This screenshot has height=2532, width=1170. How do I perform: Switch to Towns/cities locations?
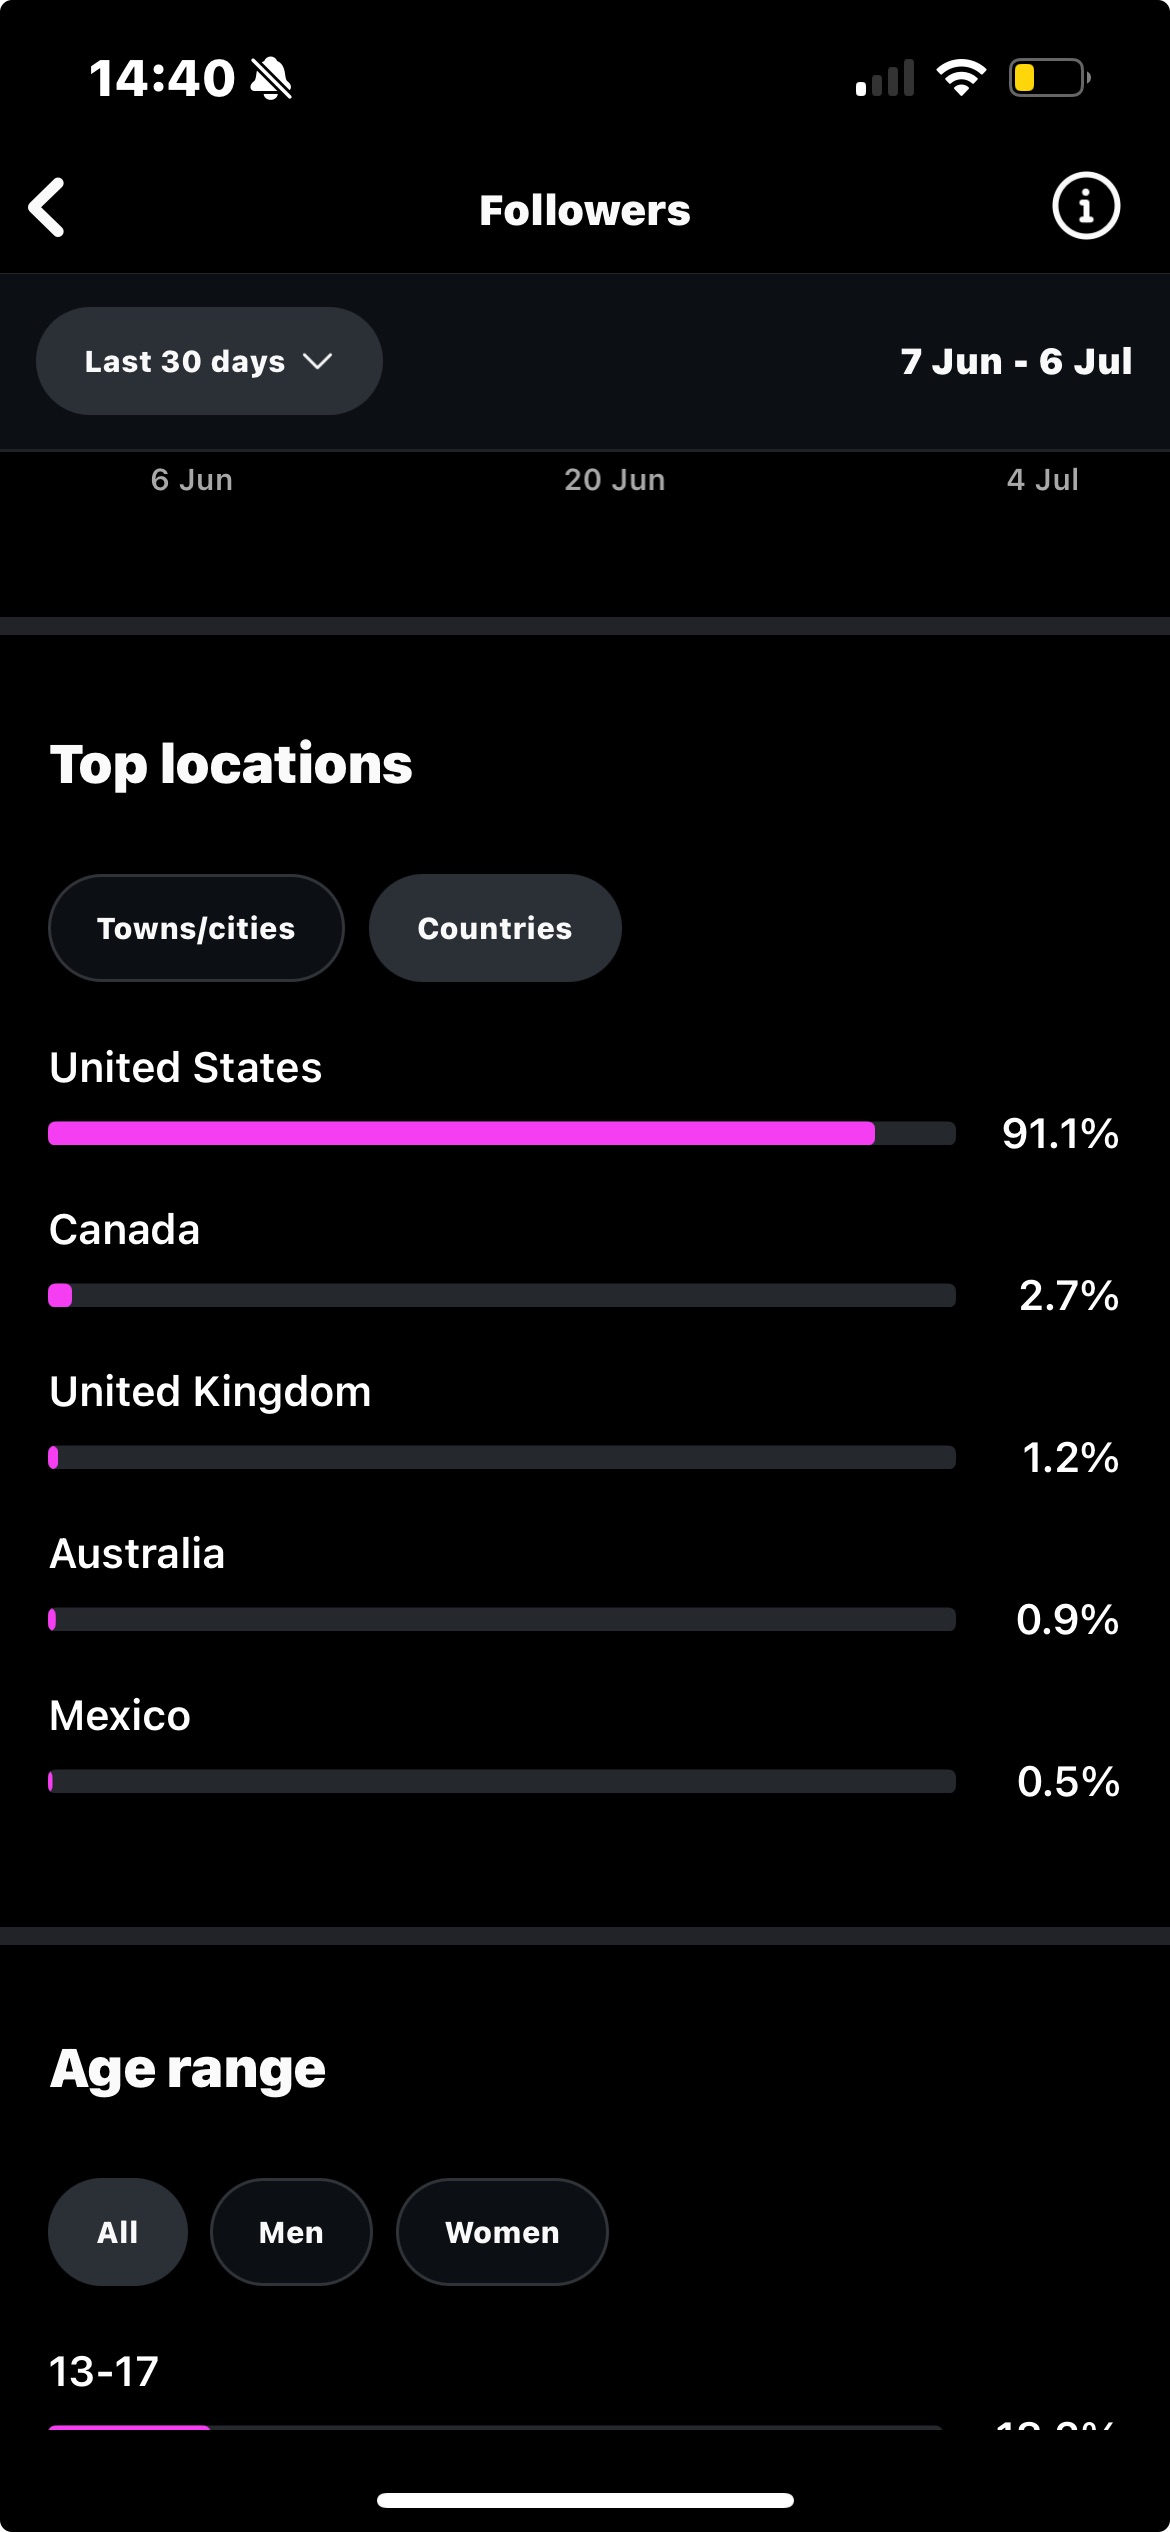coord(196,928)
